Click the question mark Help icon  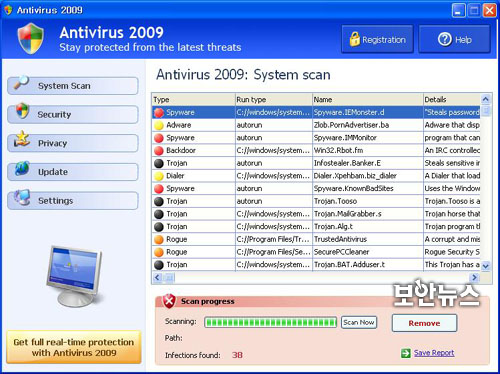445,39
